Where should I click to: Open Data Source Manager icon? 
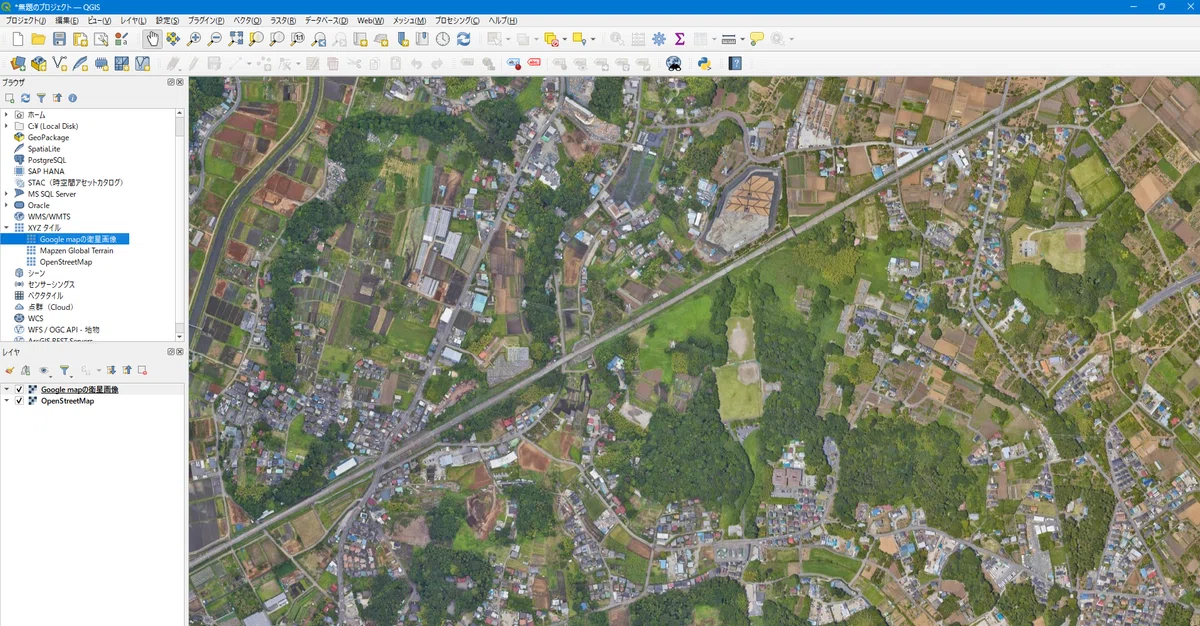[17, 63]
